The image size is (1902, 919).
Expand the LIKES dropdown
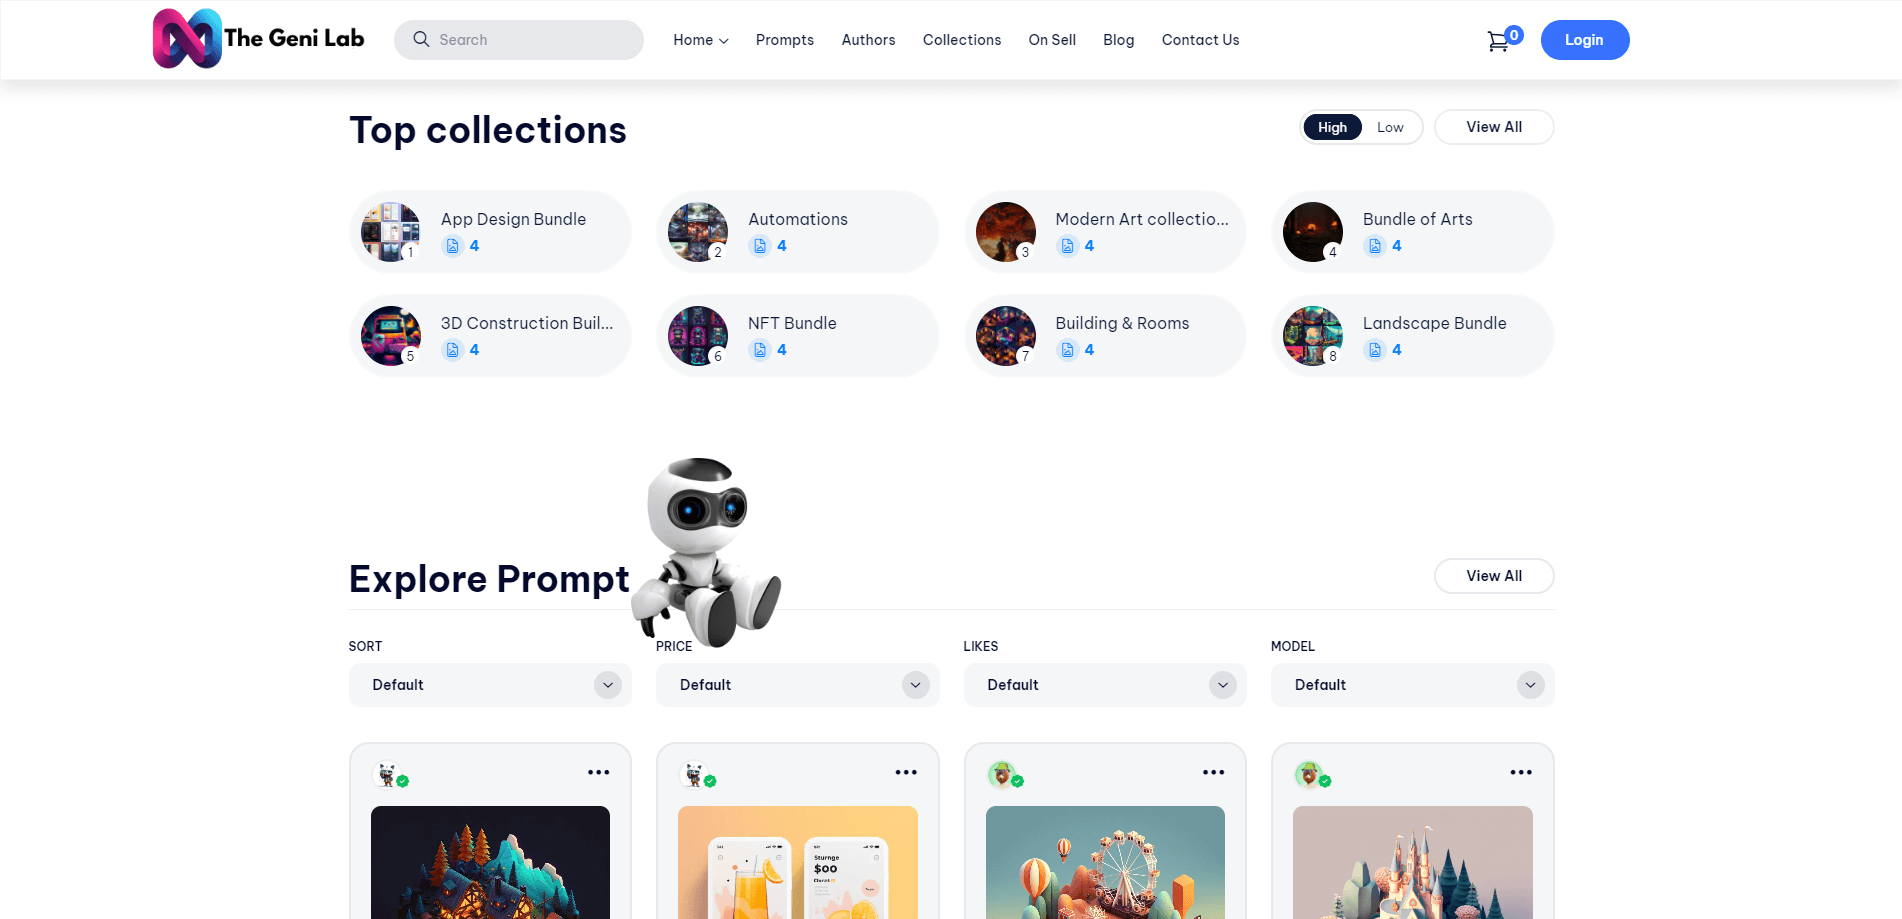tap(1105, 685)
